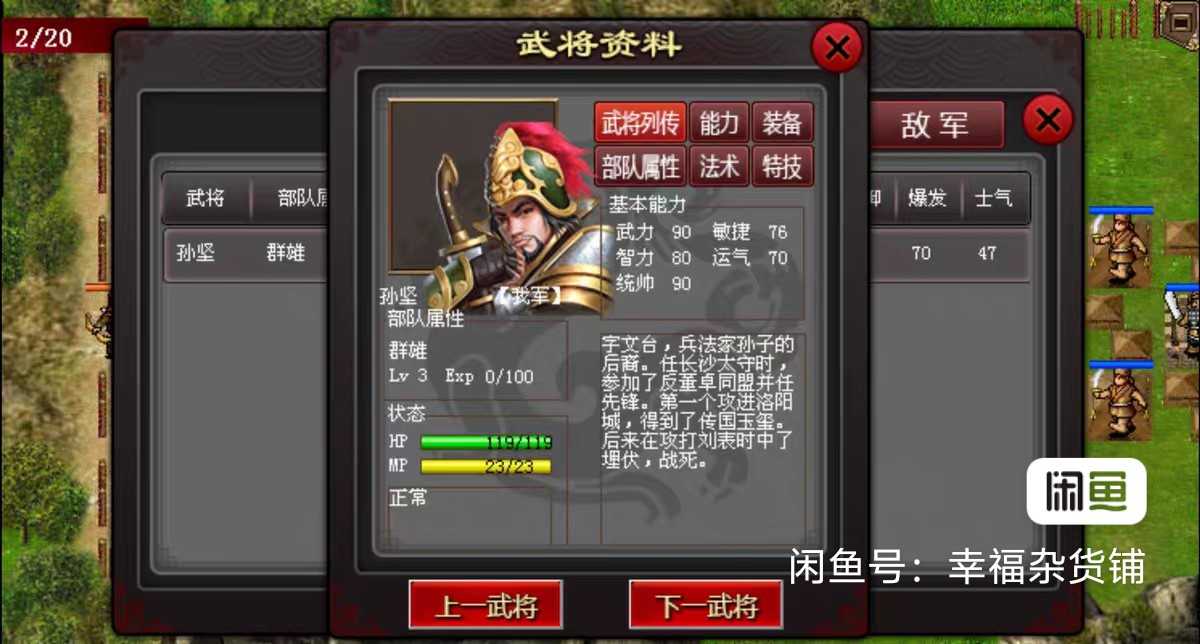Click the green HP bar

[x=486, y=442]
